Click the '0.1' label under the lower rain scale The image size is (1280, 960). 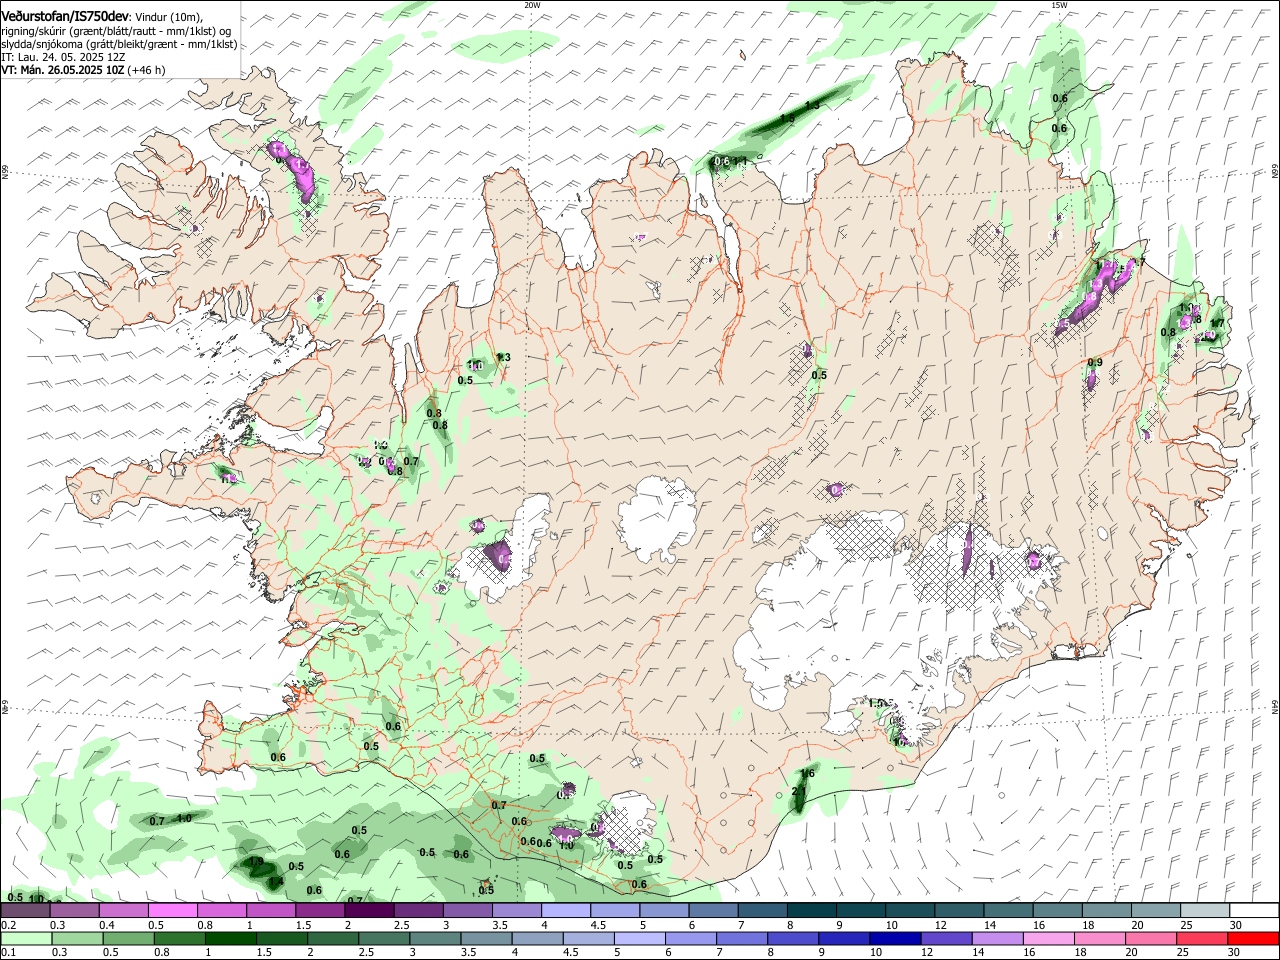[x=9, y=953]
